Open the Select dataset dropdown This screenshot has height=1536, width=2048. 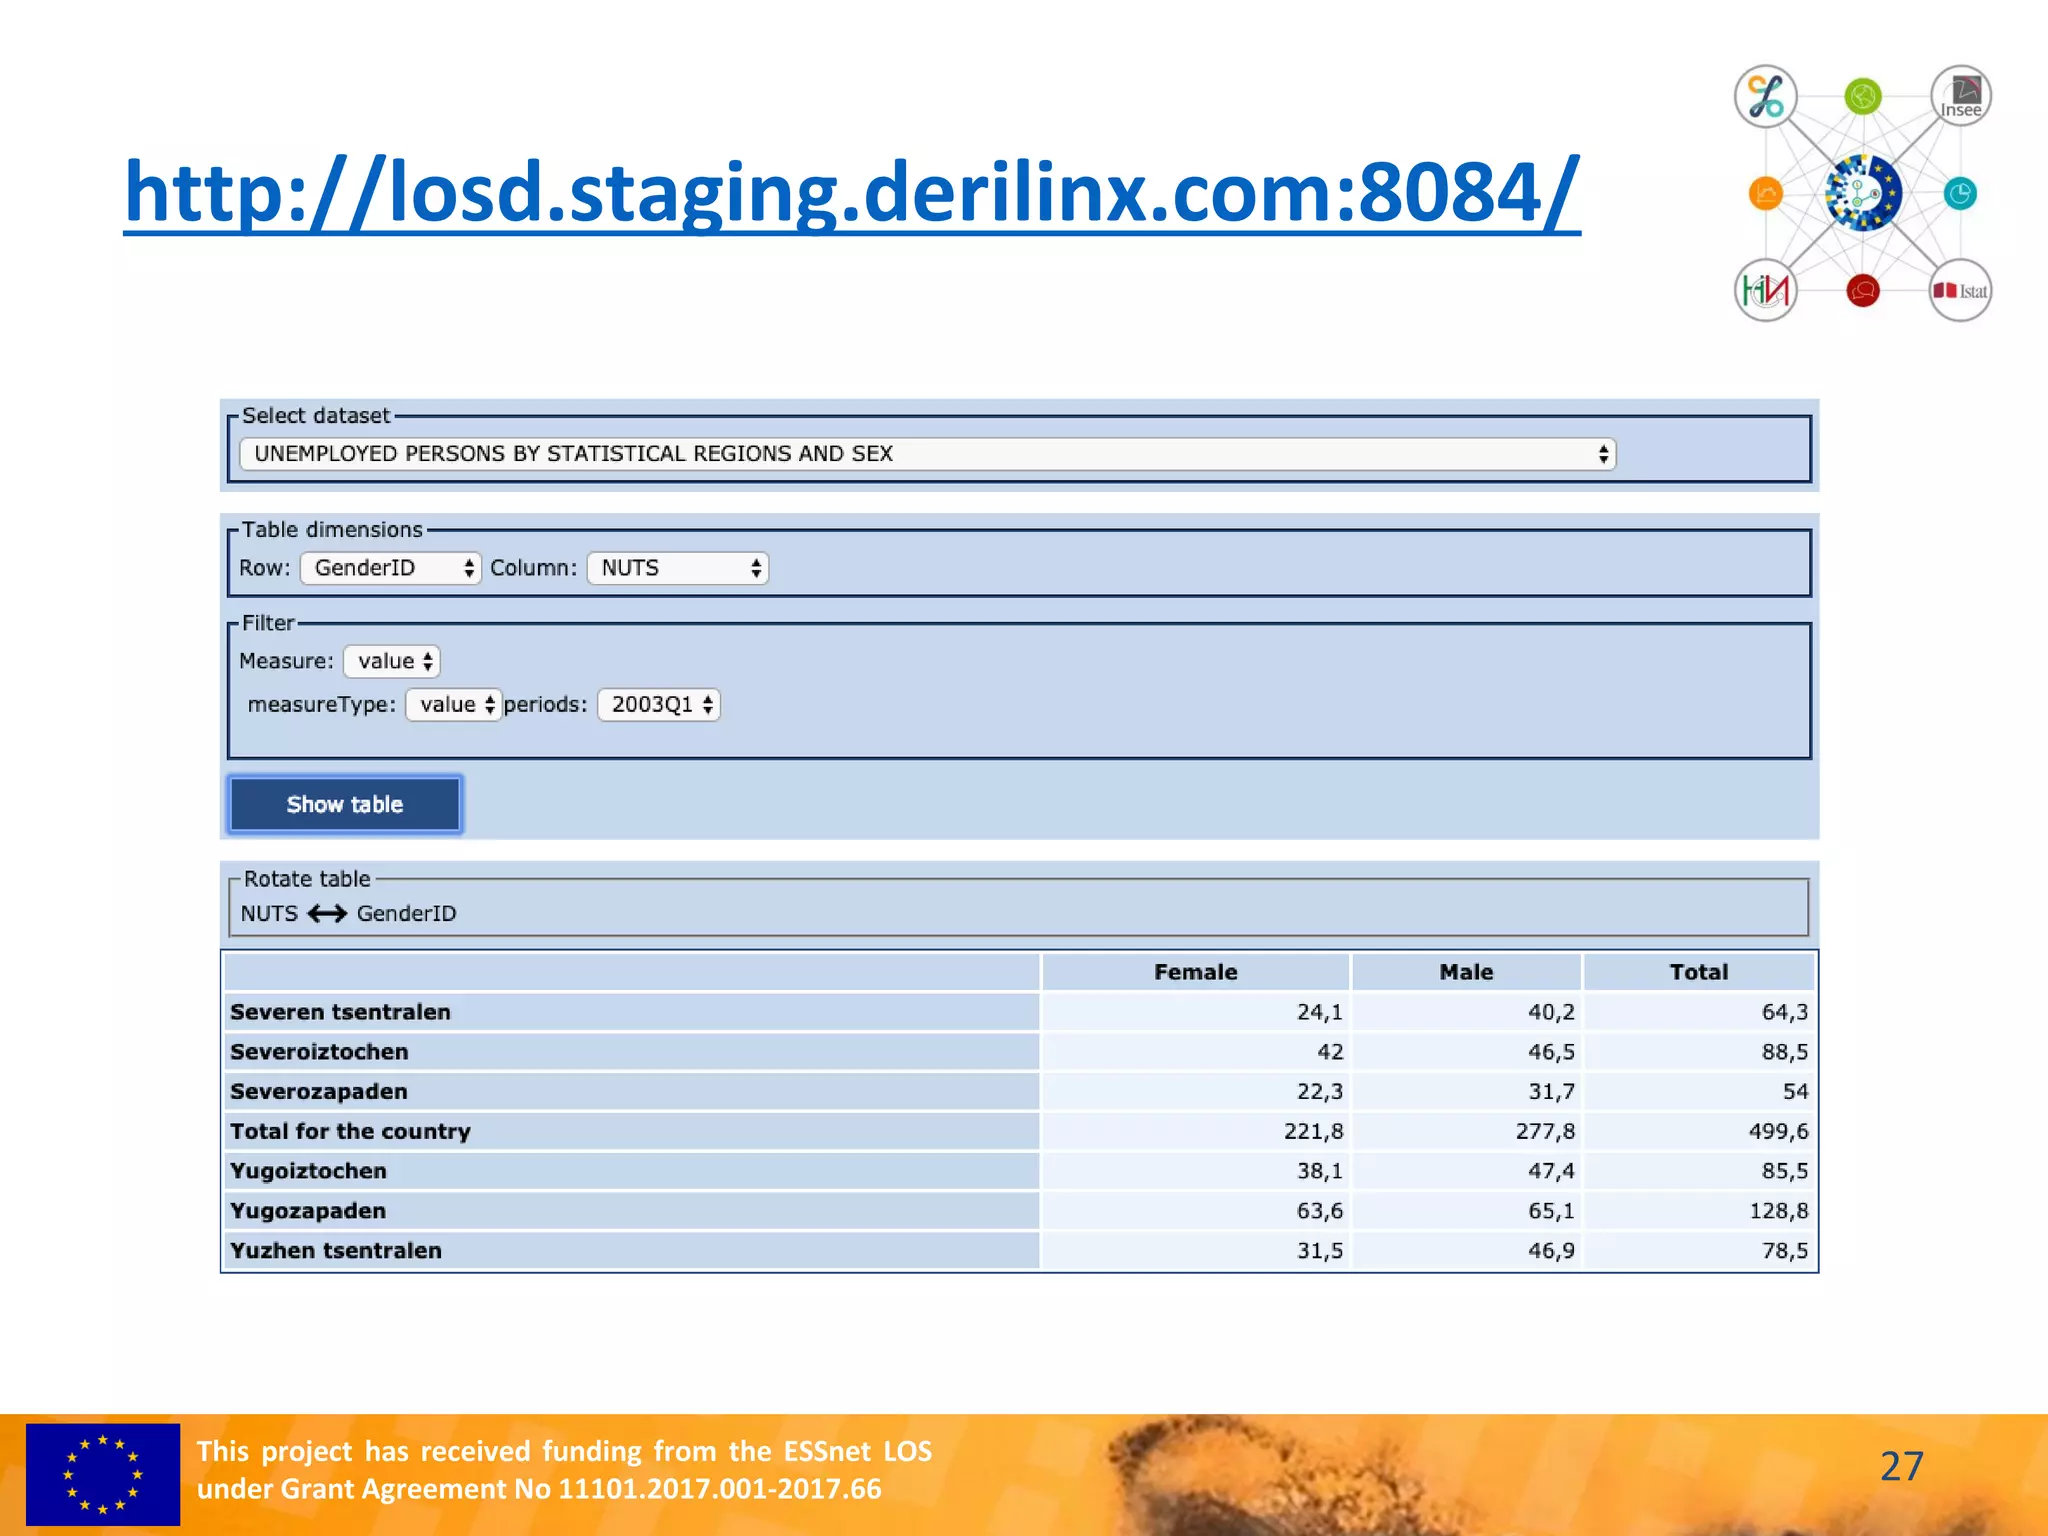(x=928, y=454)
